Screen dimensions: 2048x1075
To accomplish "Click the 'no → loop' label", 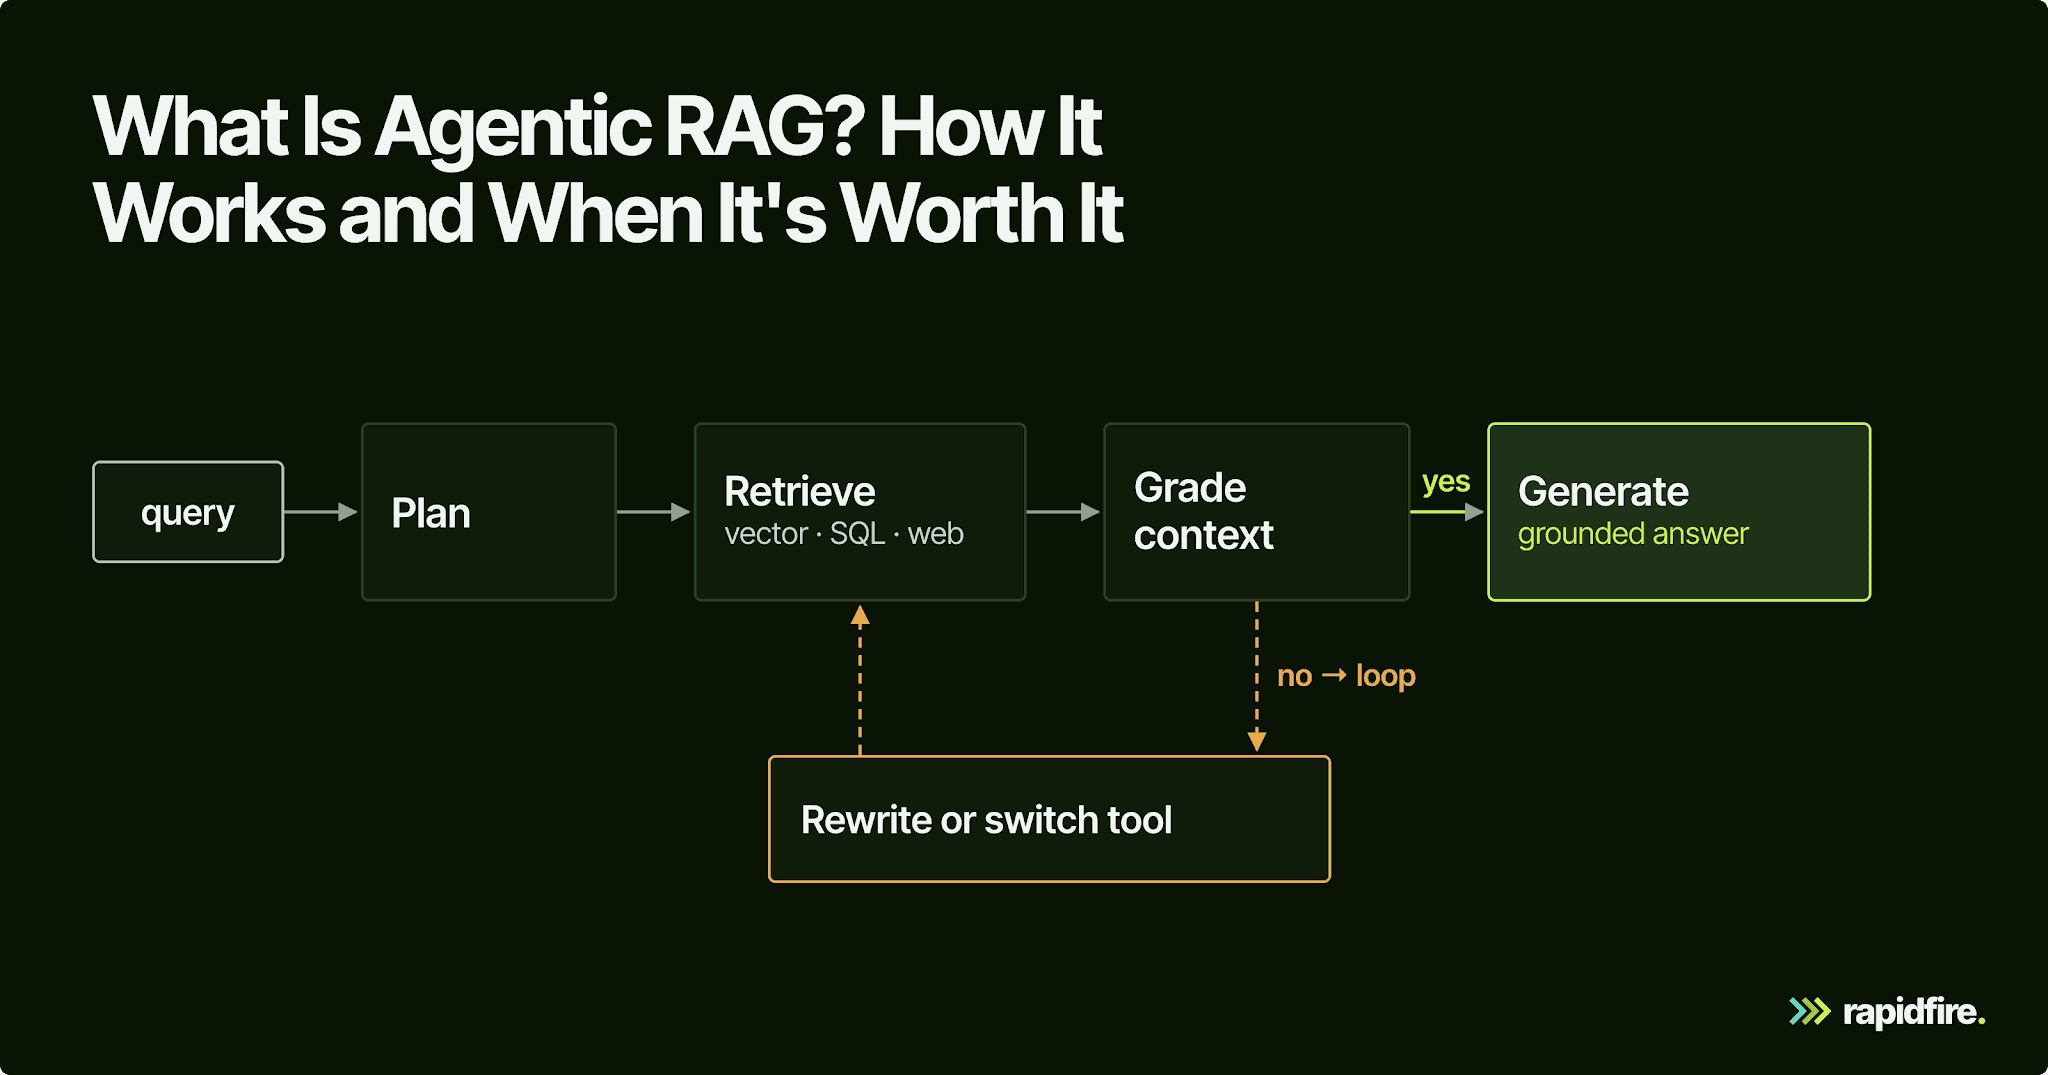I will [x=1346, y=676].
